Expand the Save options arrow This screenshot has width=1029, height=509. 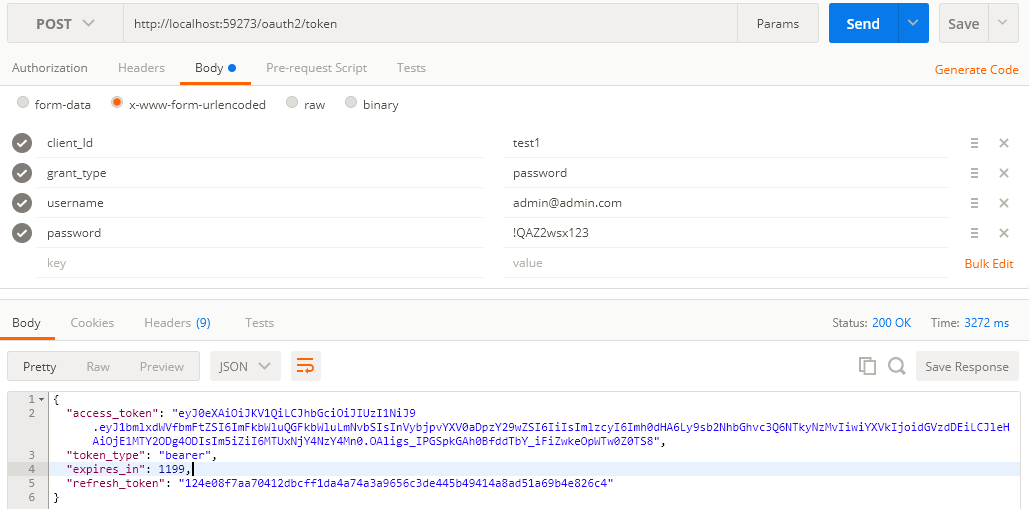pyautogui.click(x=1002, y=24)
